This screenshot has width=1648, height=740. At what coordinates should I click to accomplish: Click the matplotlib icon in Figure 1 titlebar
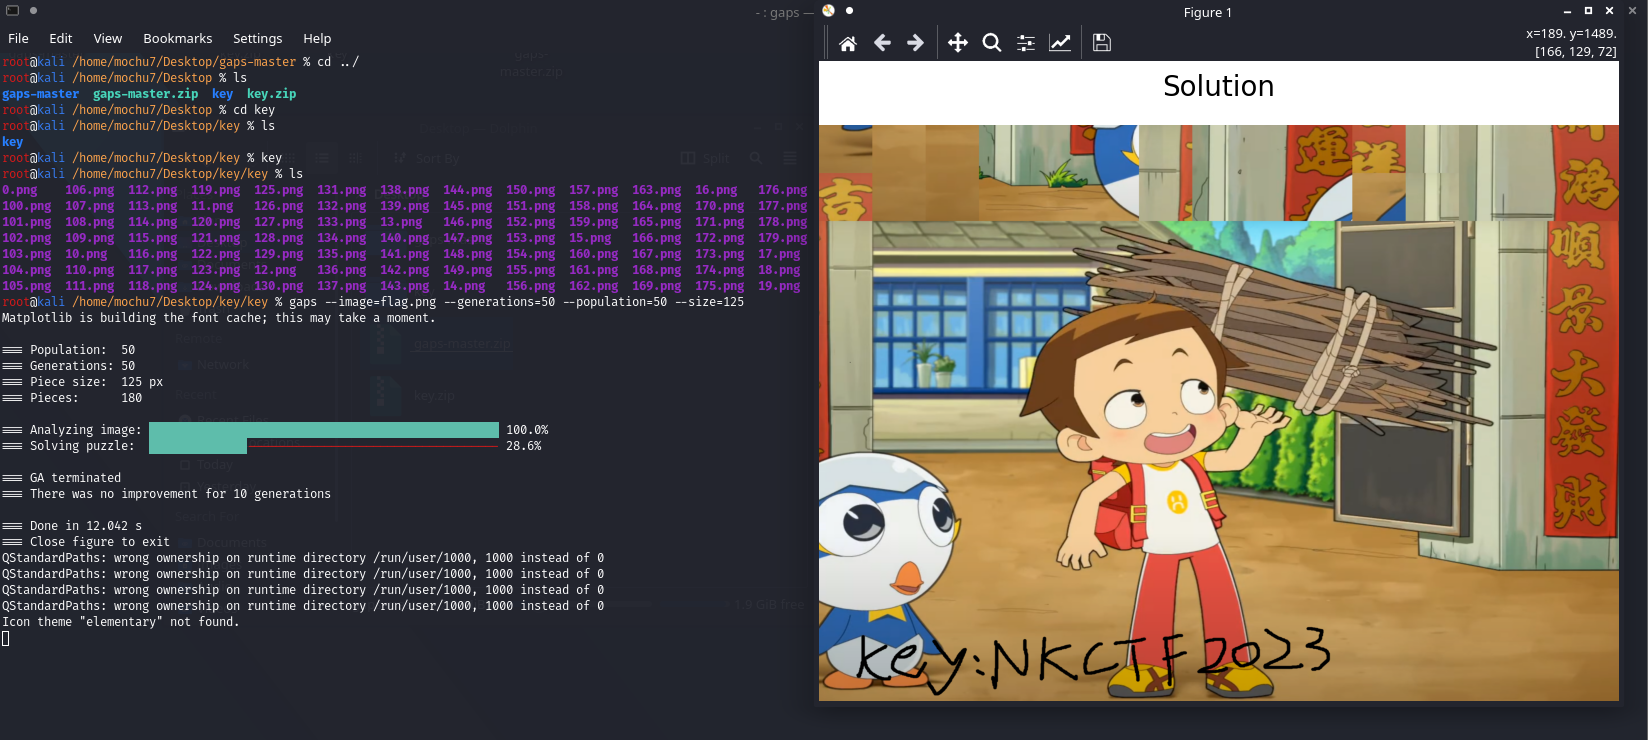click(828, 11)
